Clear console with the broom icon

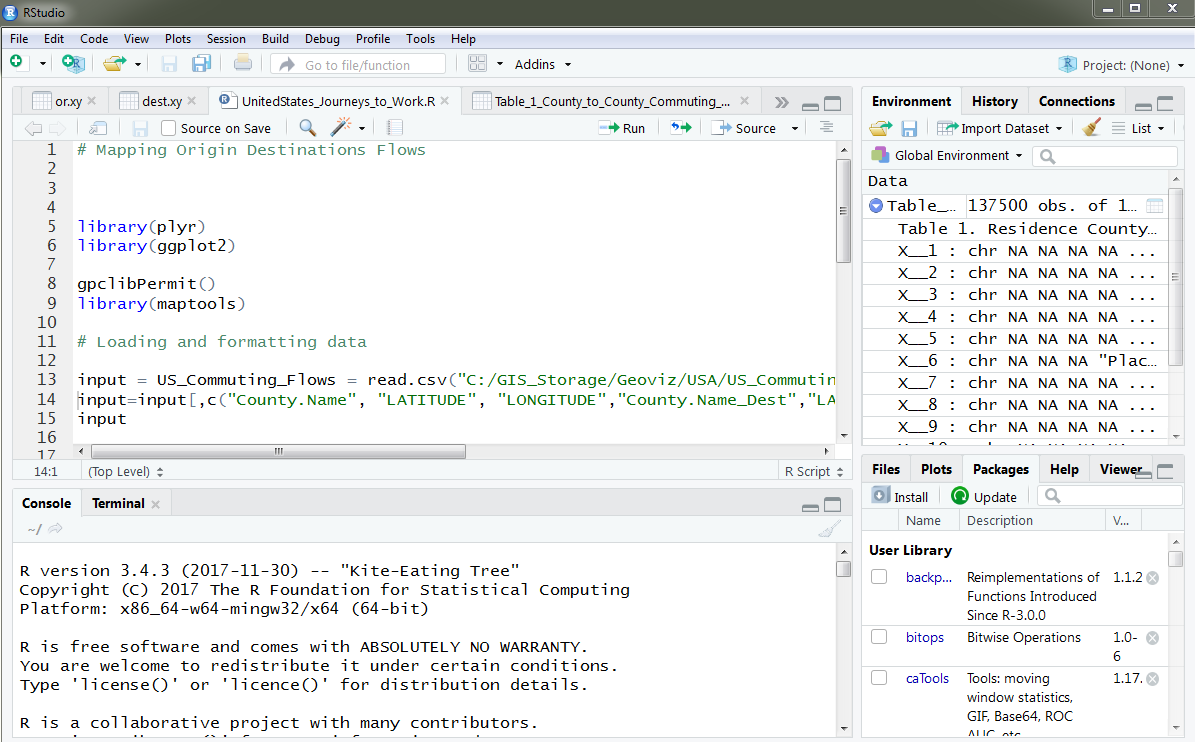[x=829, y=530]
